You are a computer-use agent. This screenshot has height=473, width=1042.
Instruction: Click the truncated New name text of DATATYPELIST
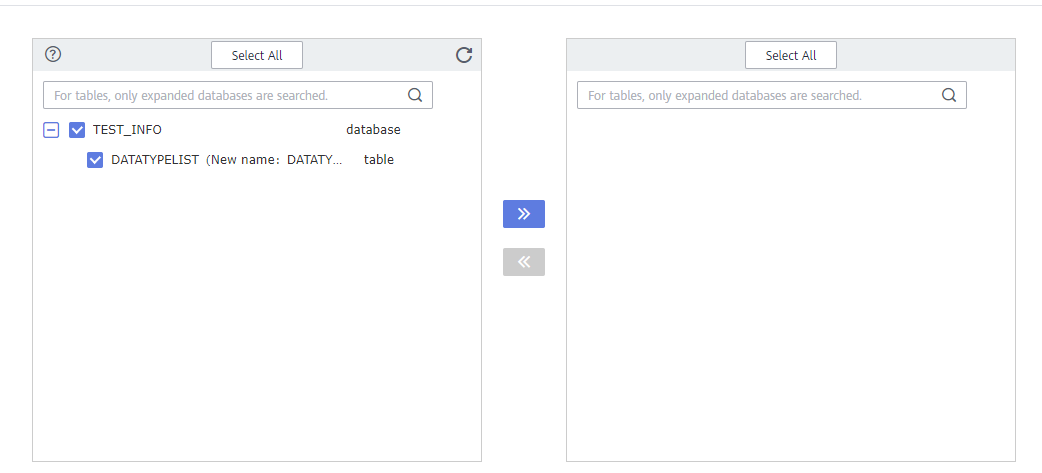pos(275,160)
